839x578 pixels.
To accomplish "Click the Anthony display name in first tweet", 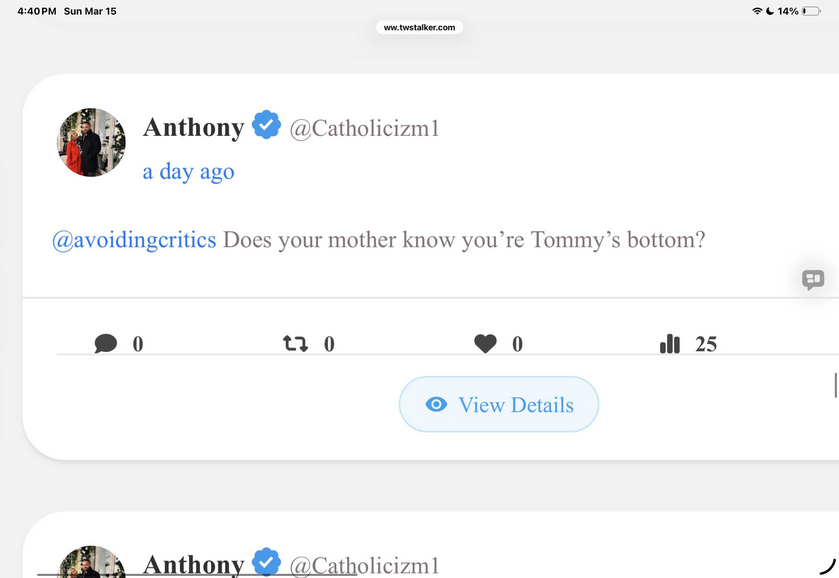I will pyautogui.click(x=193, y=127).
